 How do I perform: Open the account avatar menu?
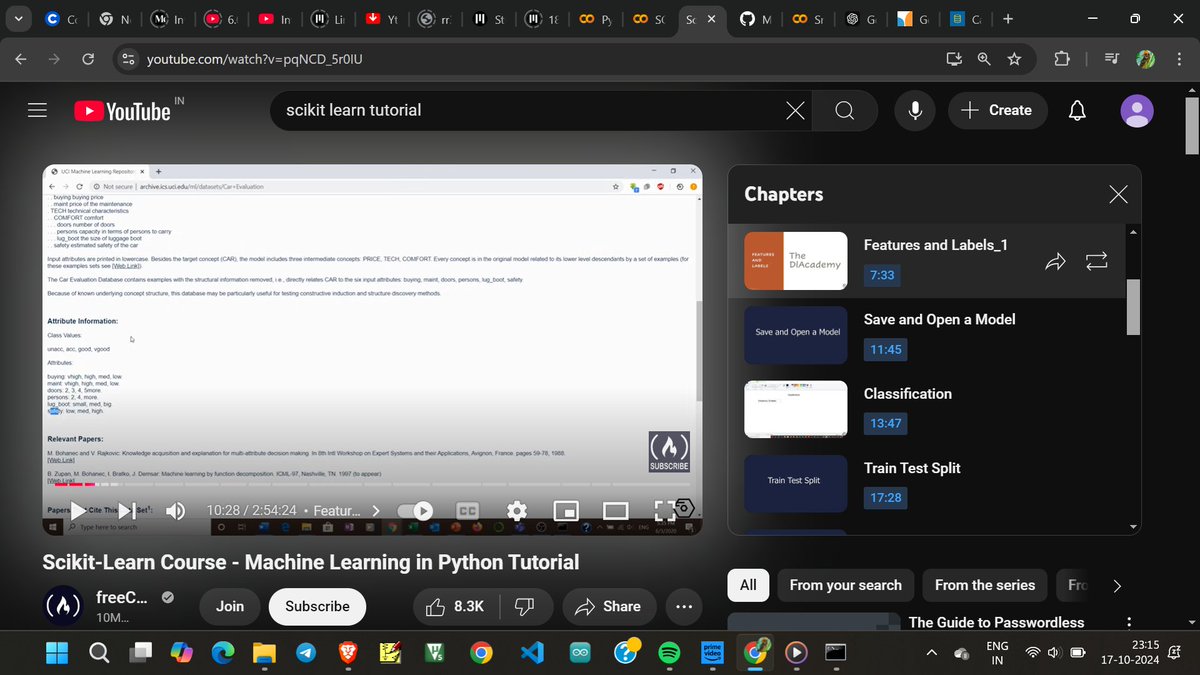pos(1137,111)
